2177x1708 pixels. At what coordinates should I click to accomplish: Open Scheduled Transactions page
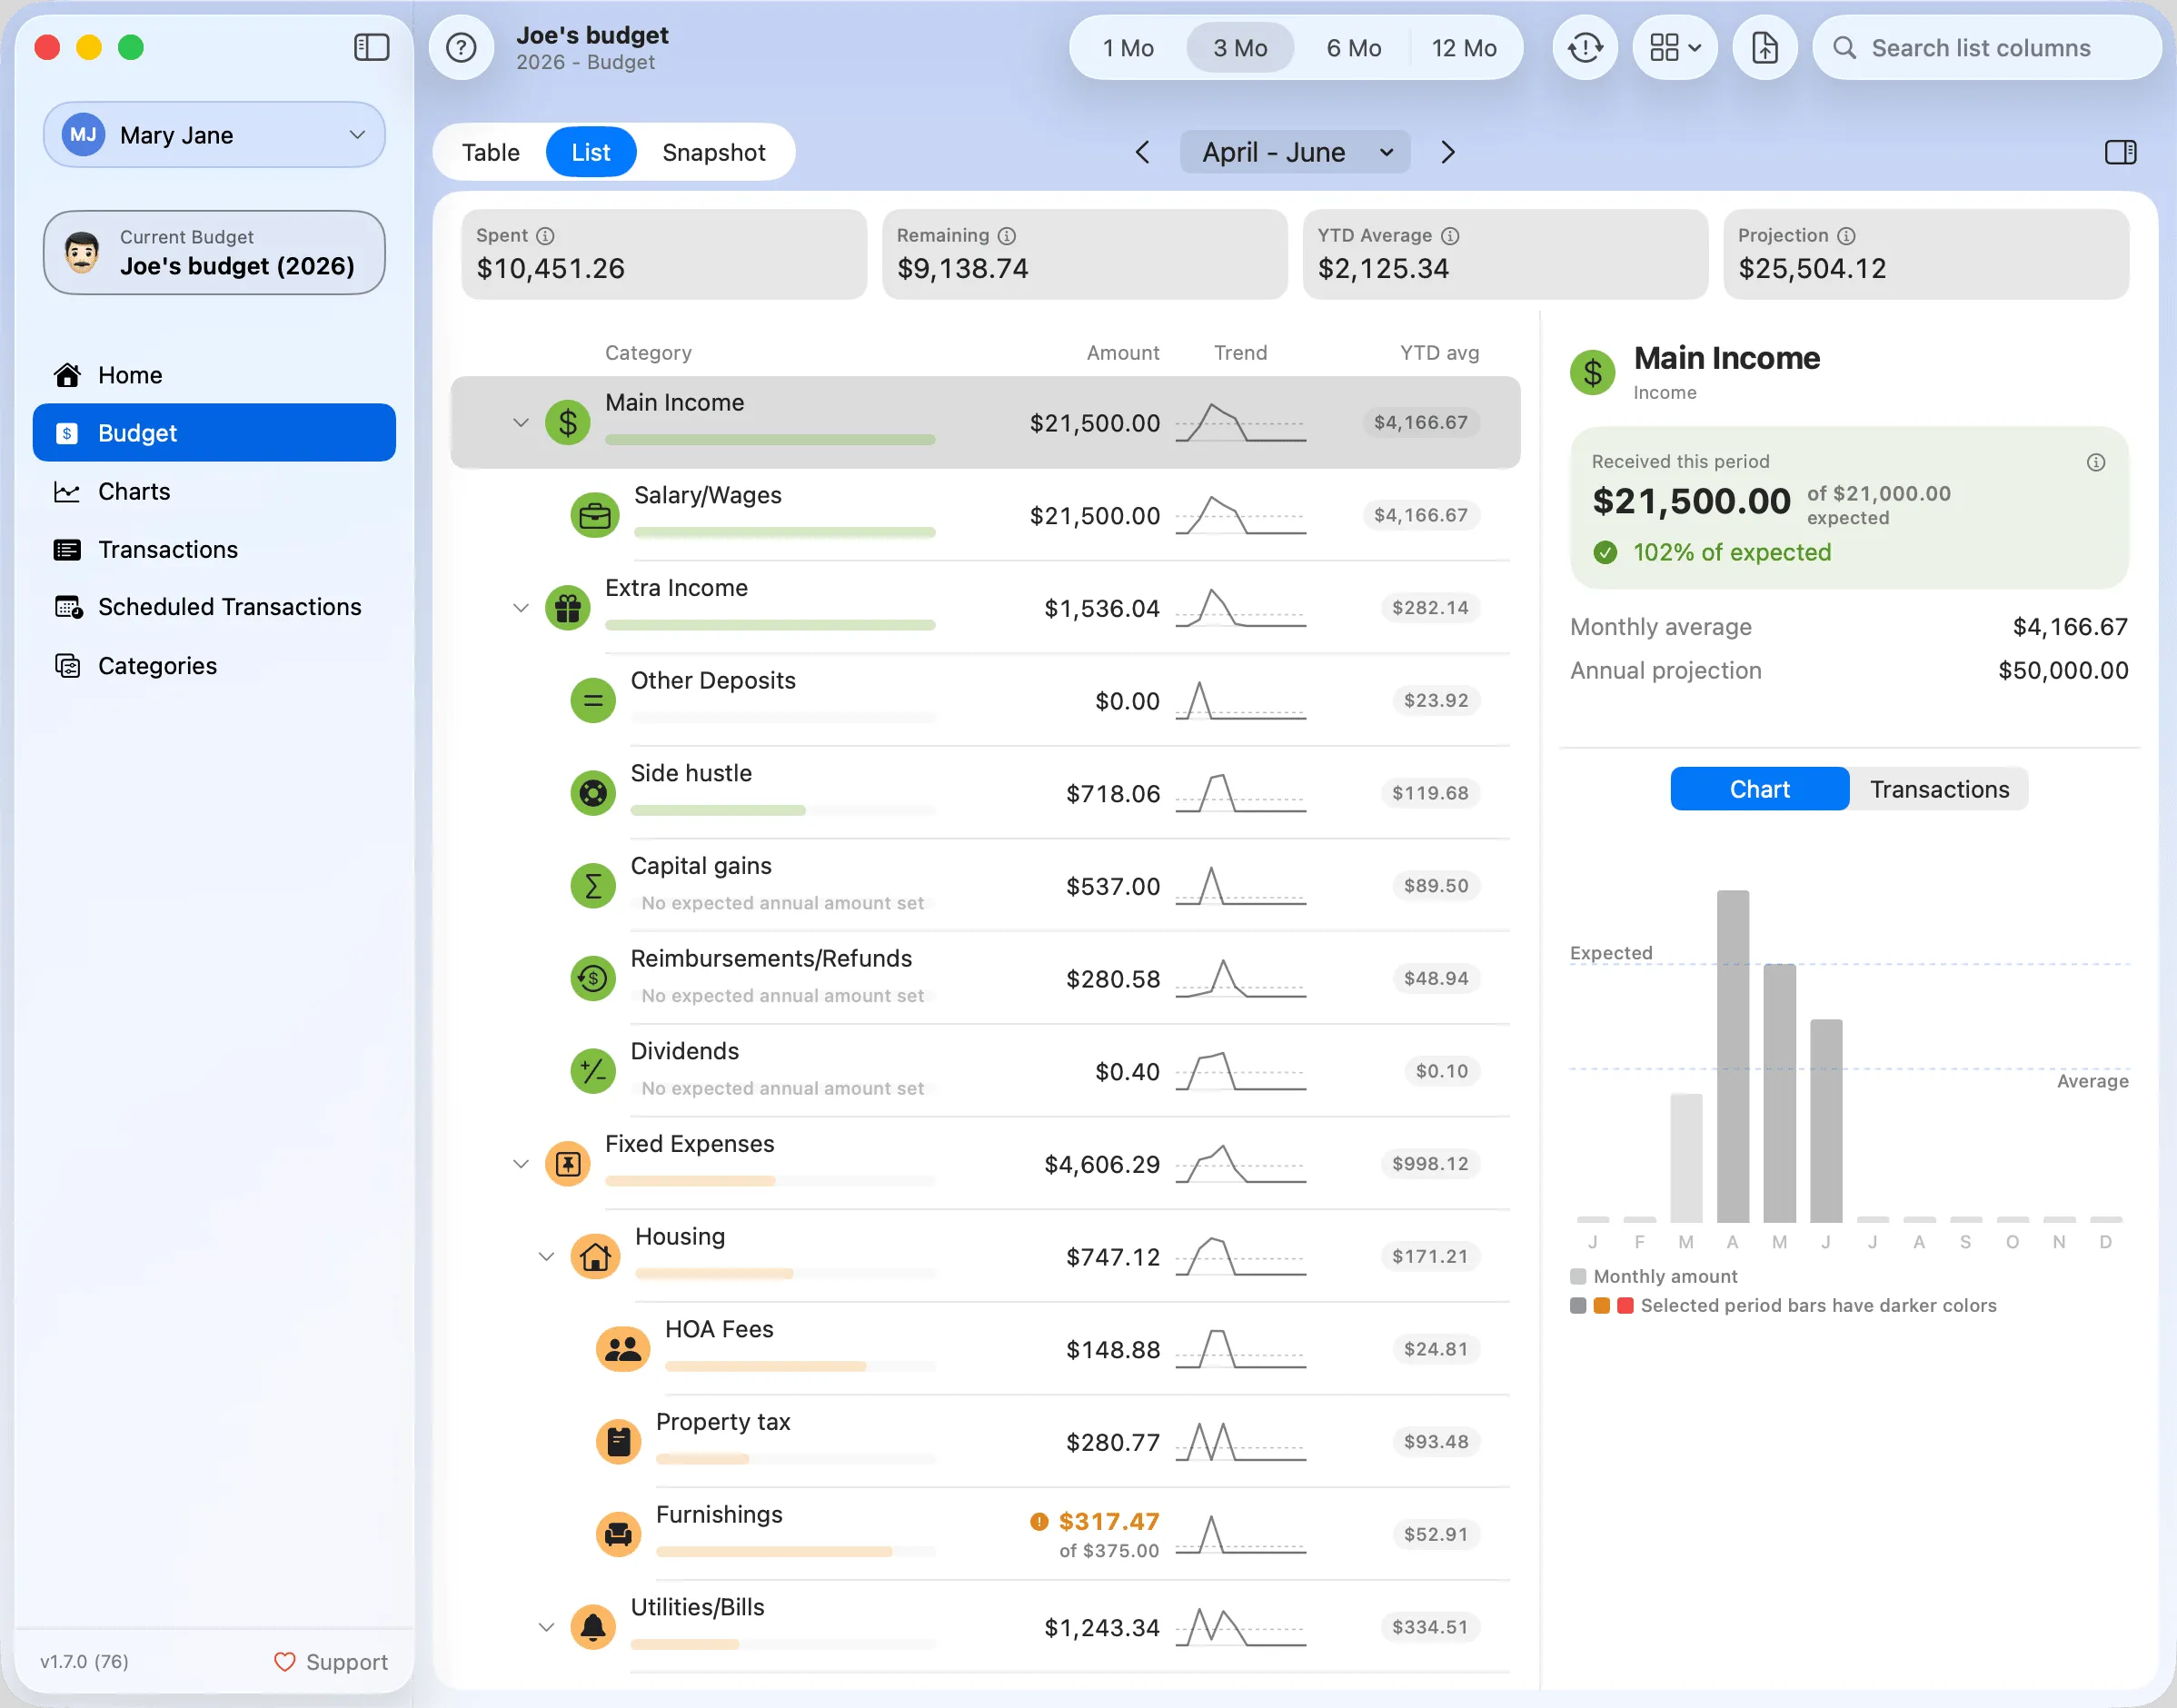tap(214, 607)
